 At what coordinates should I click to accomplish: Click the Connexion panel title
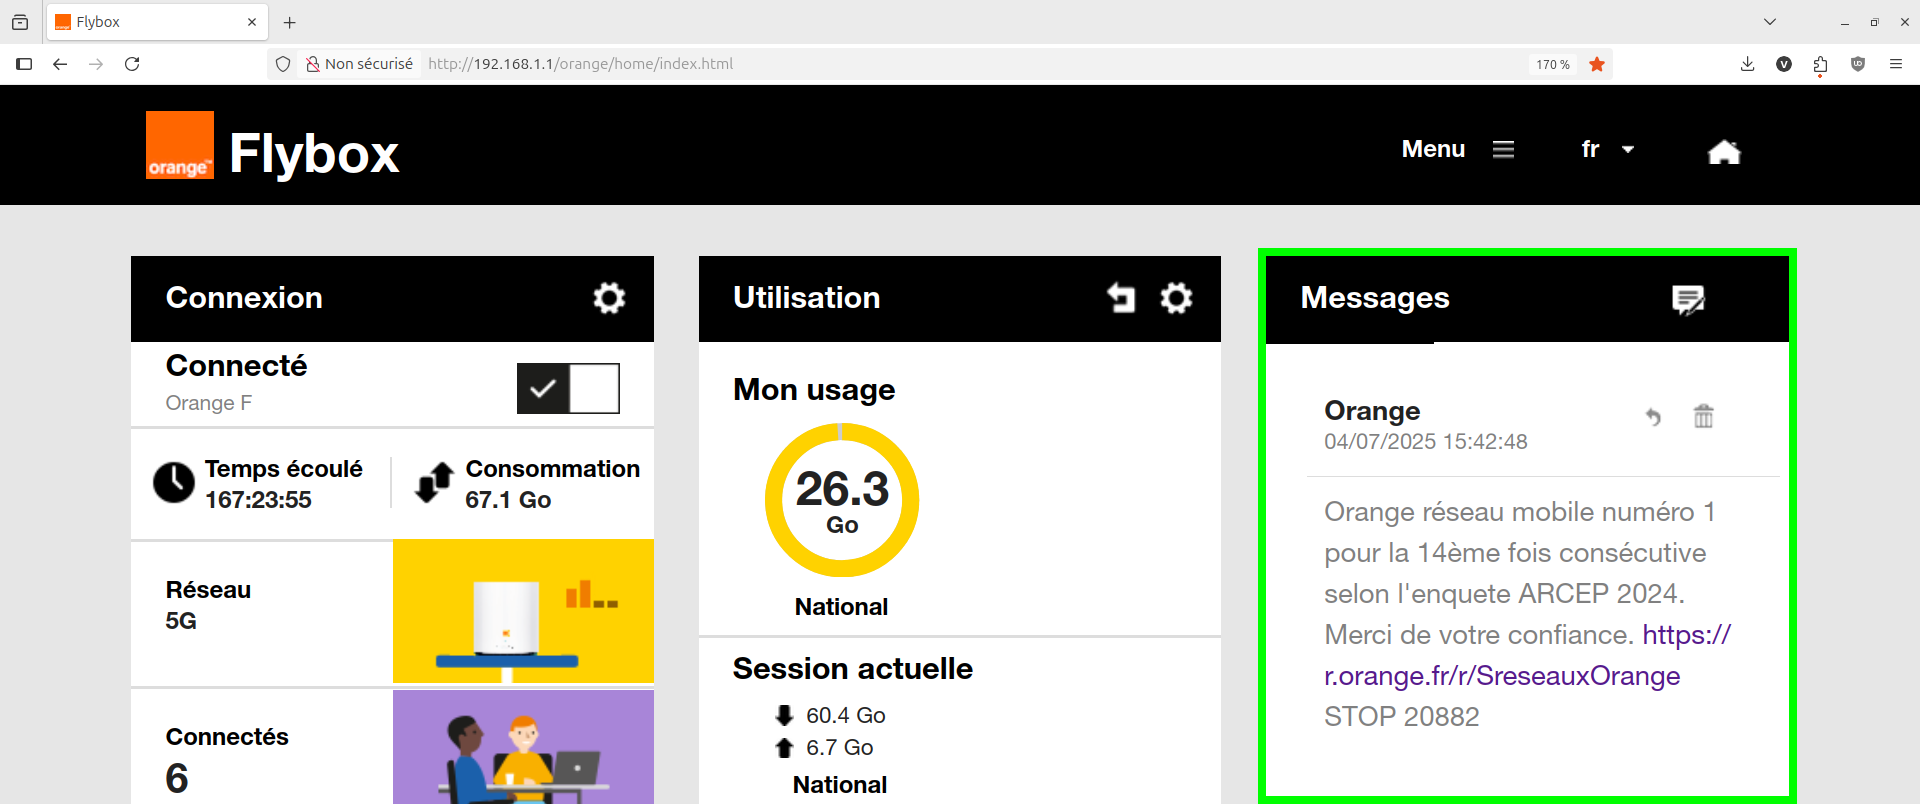click(244, 298)
